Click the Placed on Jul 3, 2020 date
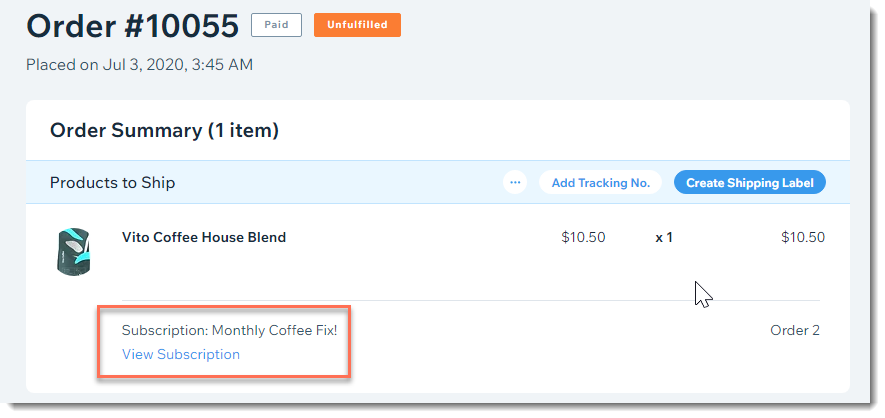The width and height of the screenshot is (885, 418). tap(106, 65)
